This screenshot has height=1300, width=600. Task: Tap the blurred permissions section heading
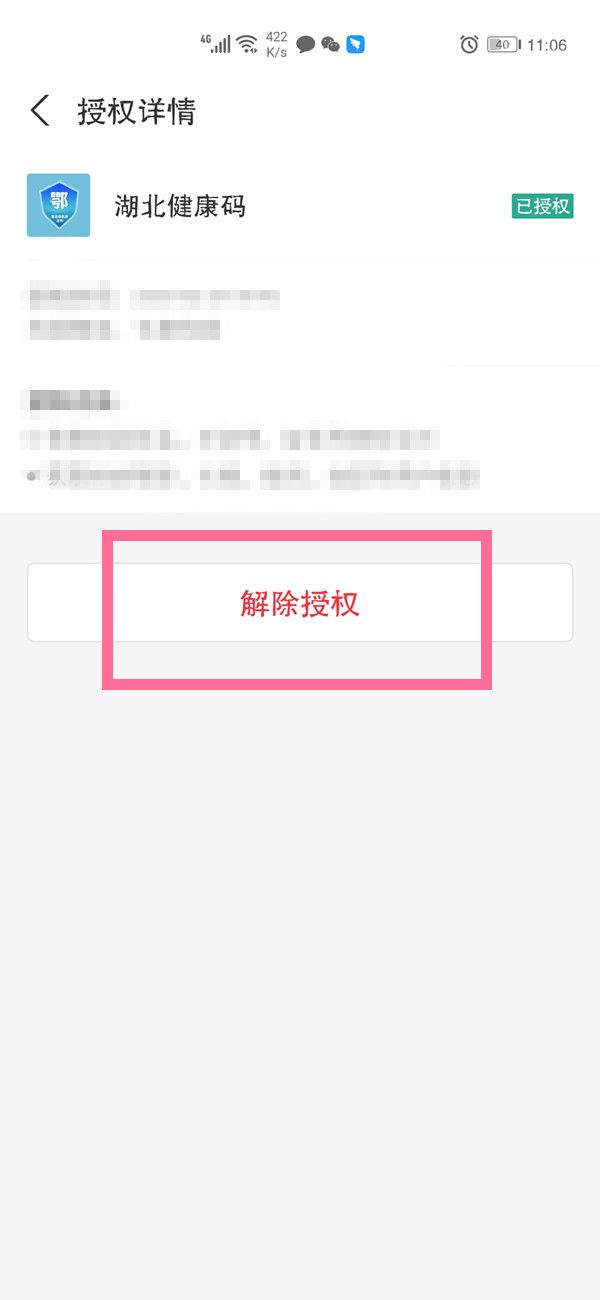coord(75,402)
